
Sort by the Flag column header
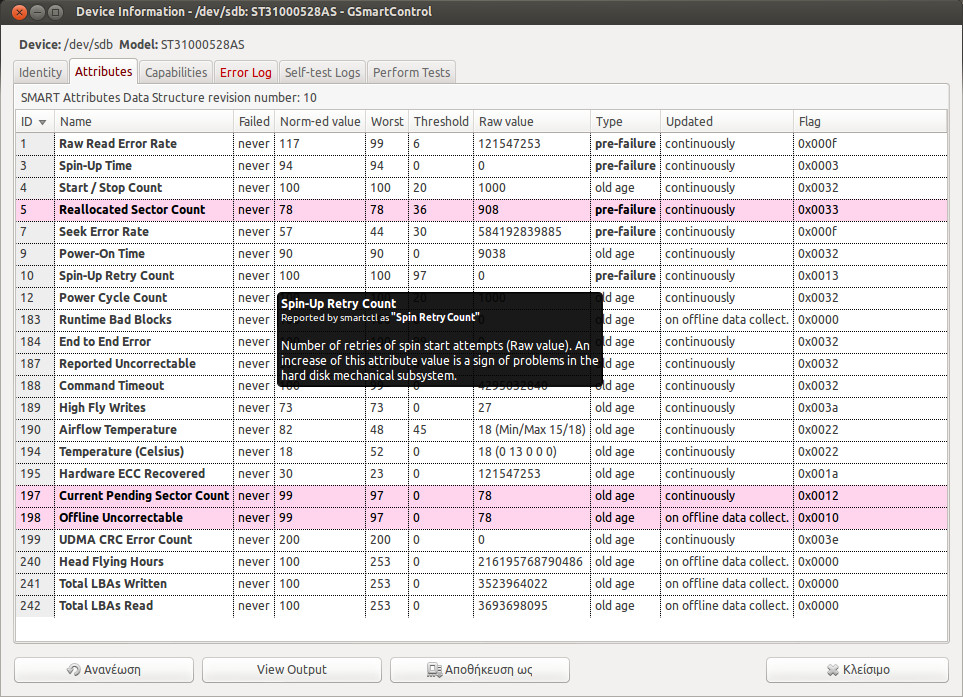click(x=870, y=122)
